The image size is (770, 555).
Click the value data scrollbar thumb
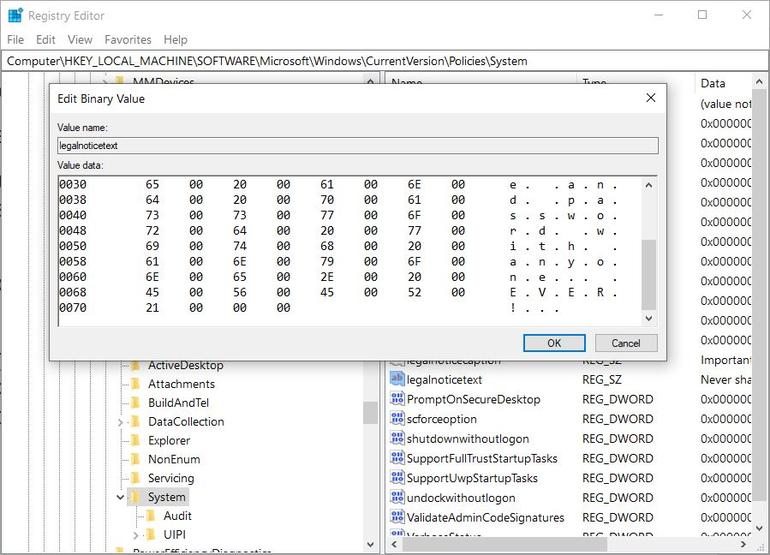[x=648, y=274]
